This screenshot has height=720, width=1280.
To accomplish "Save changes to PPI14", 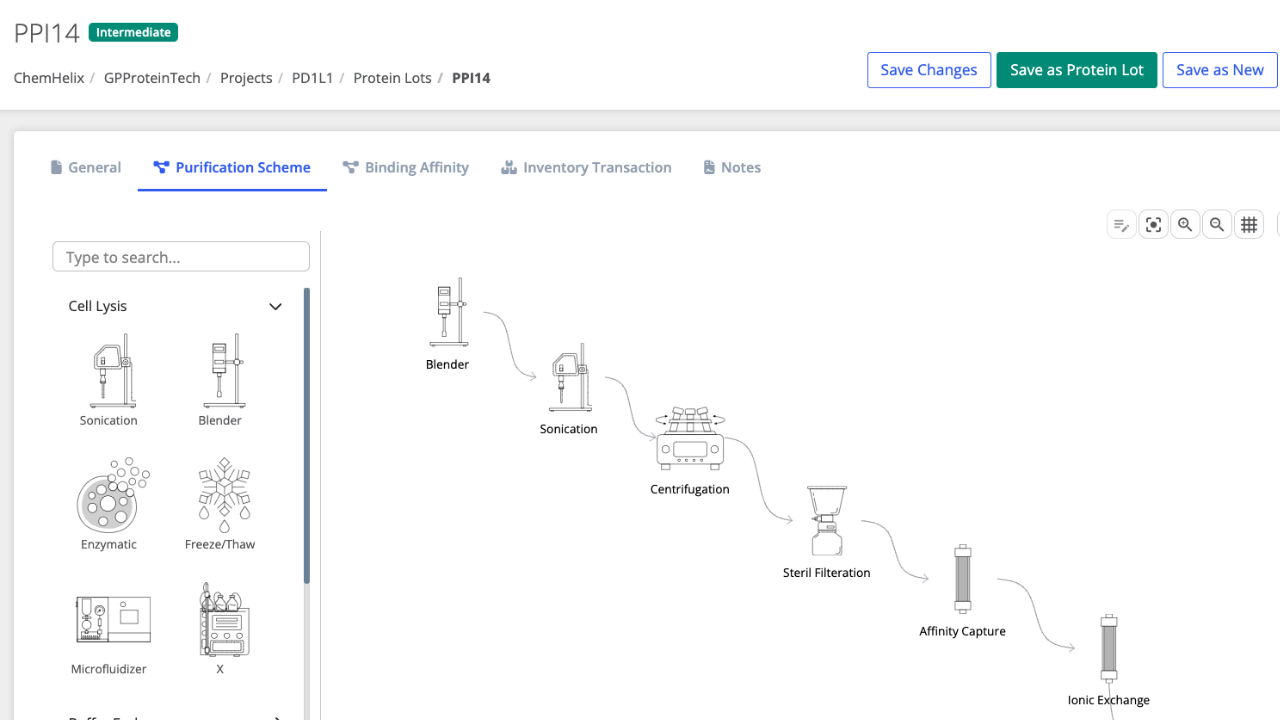I will coord(928,70).
